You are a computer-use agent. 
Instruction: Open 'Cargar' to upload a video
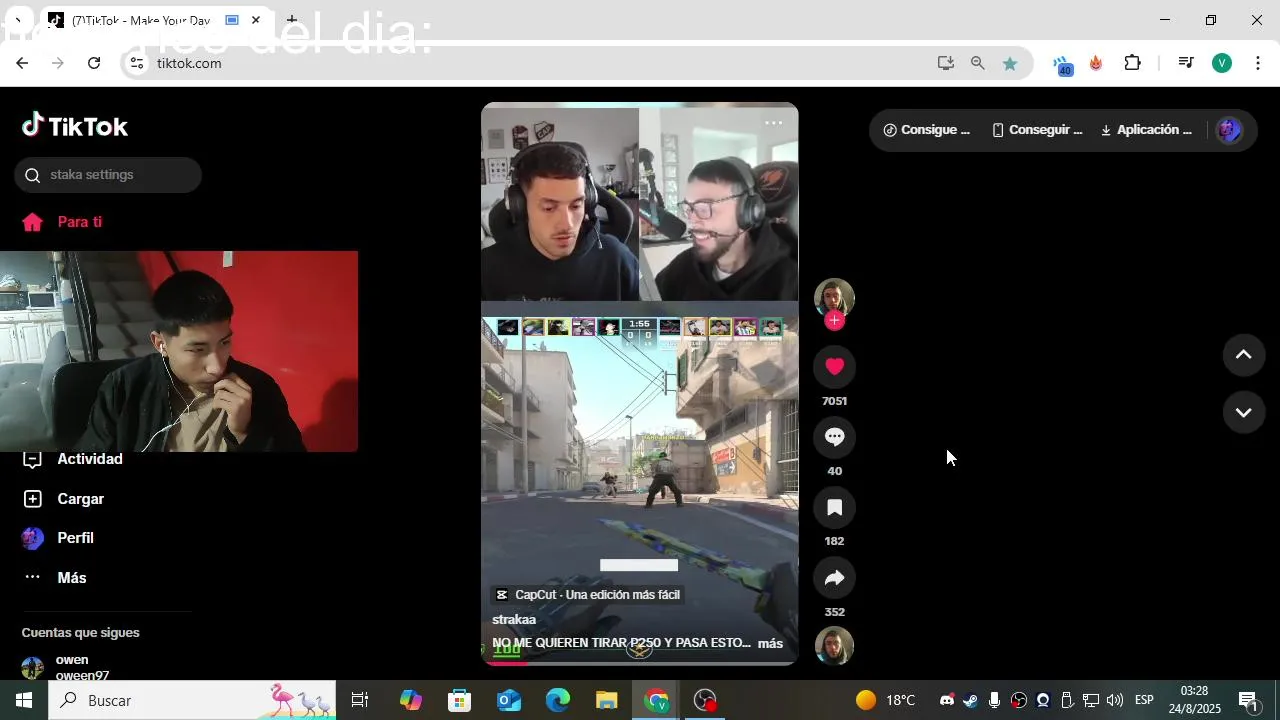(64, 499)
